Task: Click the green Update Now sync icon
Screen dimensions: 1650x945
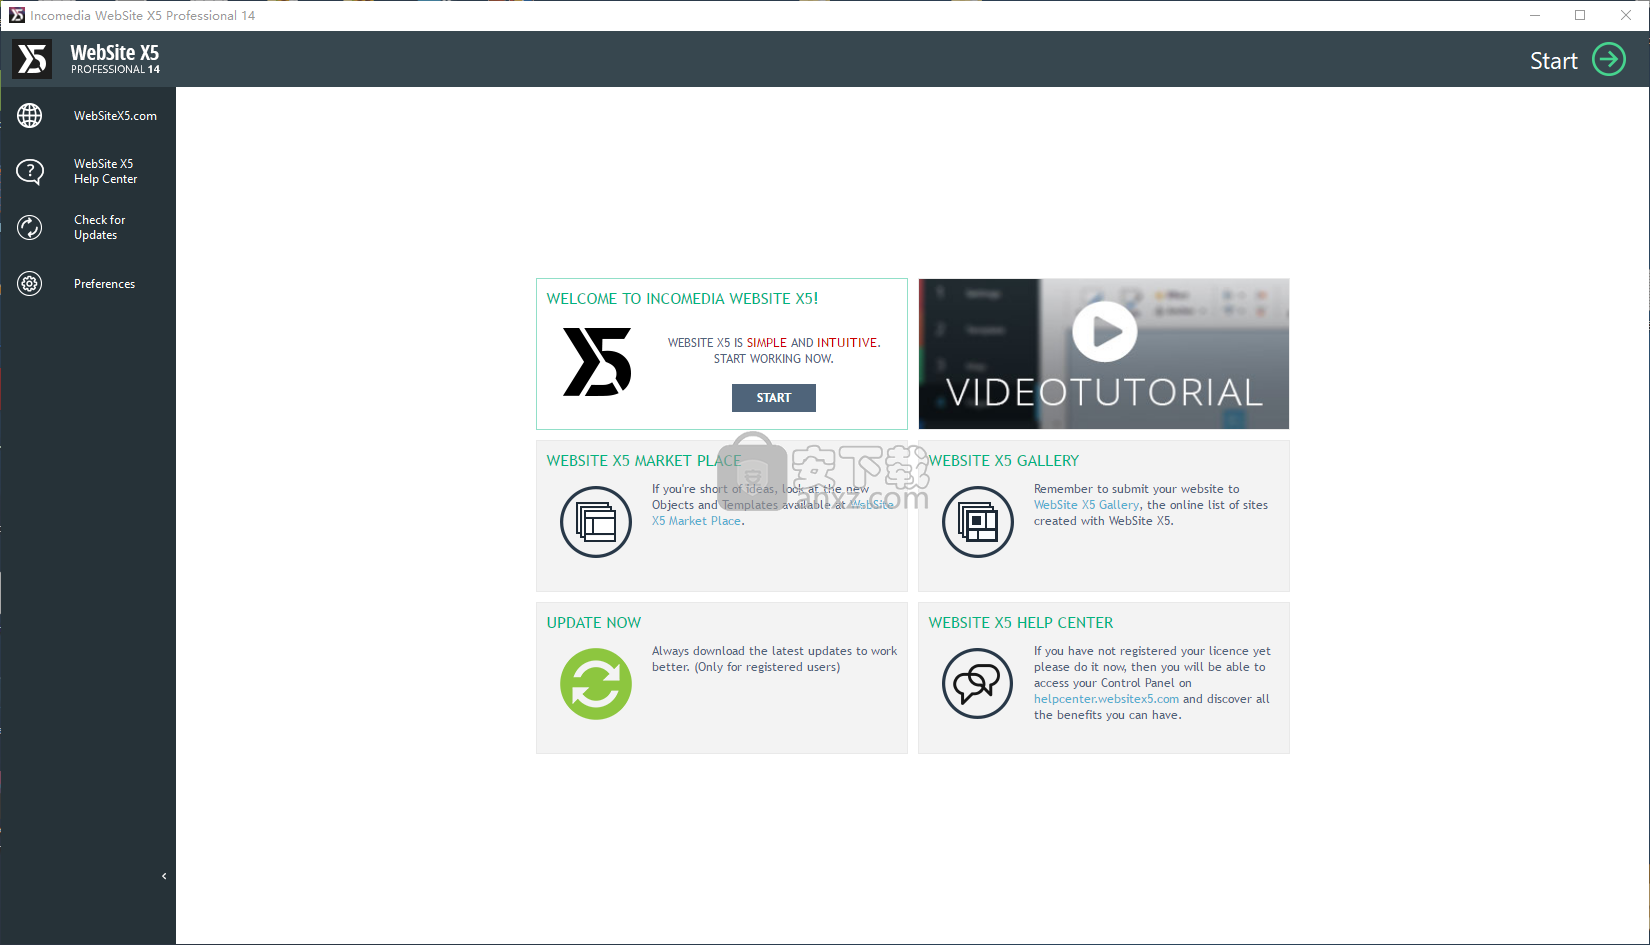Action: 596,684
